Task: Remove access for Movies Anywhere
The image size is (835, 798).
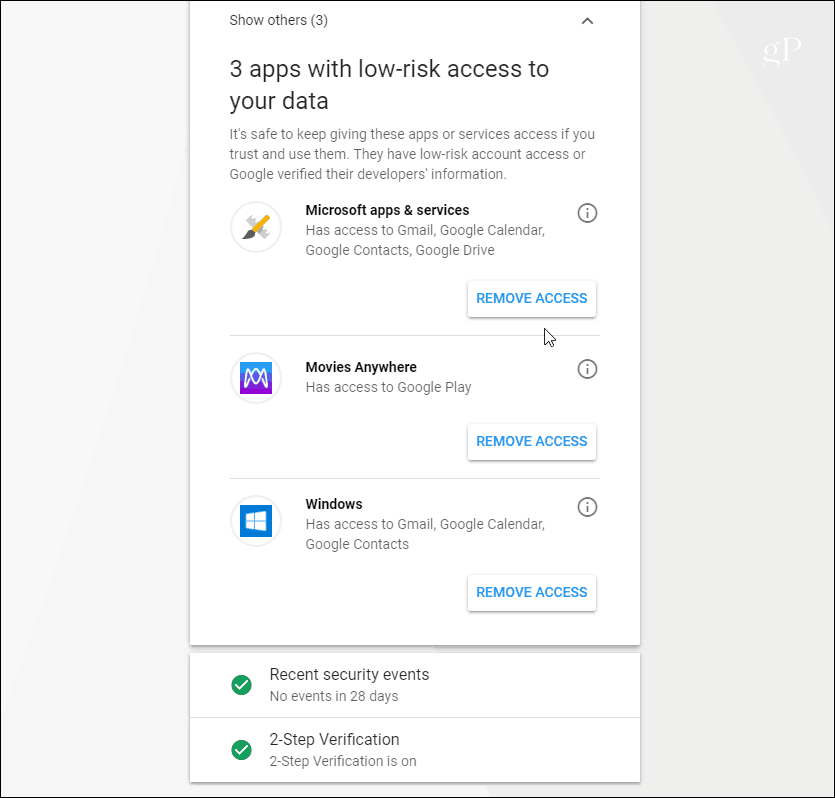Action: [531, 441]
